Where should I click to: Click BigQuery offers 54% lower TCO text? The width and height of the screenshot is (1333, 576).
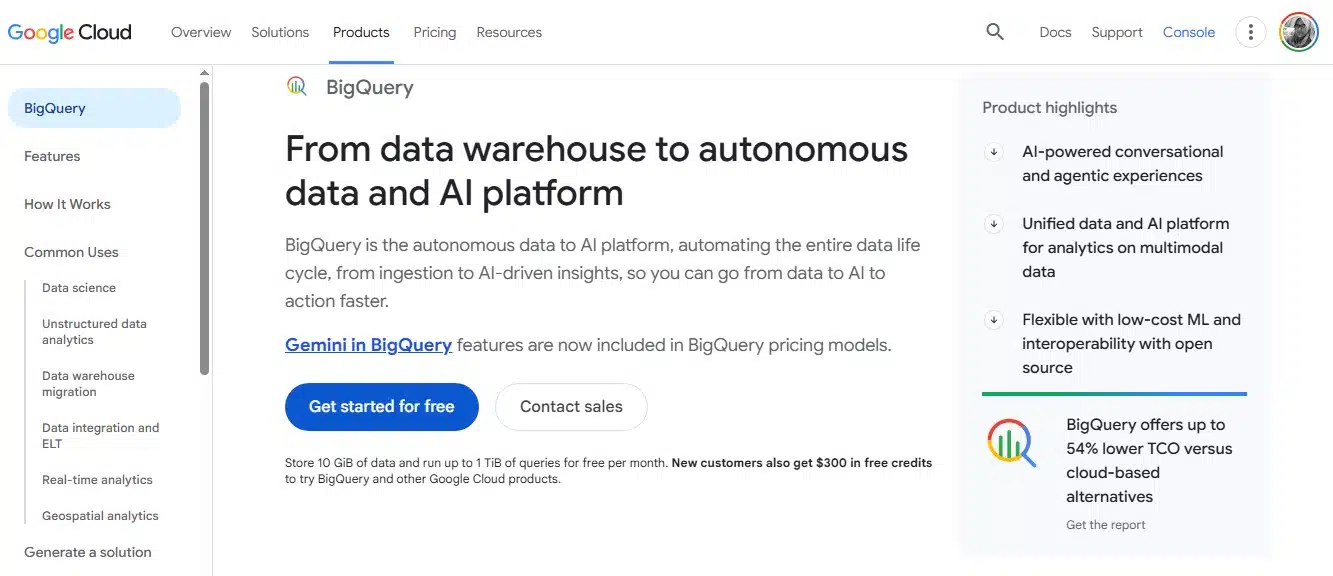(1149, 461)
